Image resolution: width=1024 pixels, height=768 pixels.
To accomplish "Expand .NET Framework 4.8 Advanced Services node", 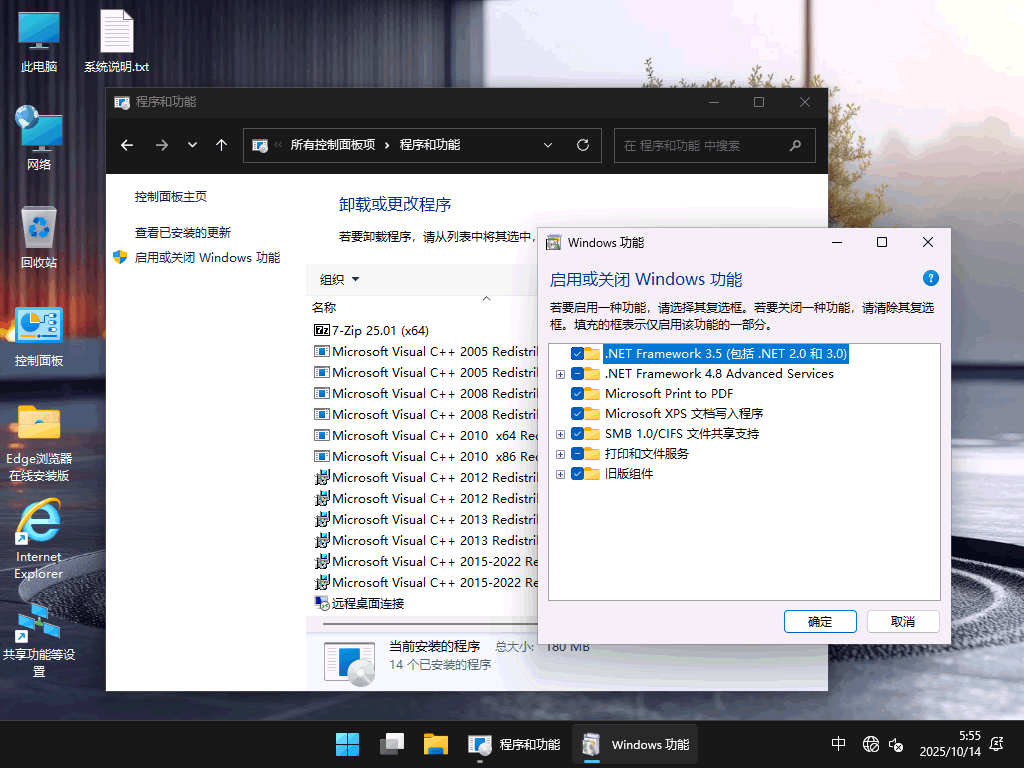I will 560,374.
